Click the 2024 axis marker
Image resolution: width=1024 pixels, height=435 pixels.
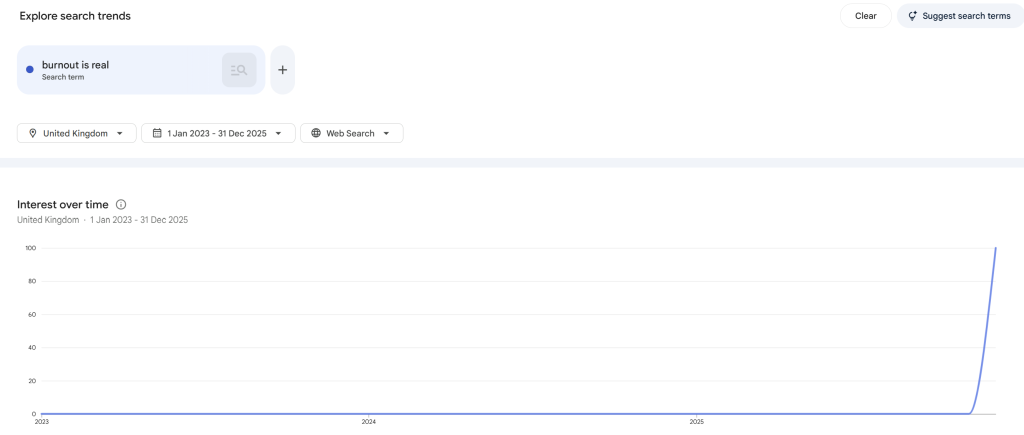[369, 422]
